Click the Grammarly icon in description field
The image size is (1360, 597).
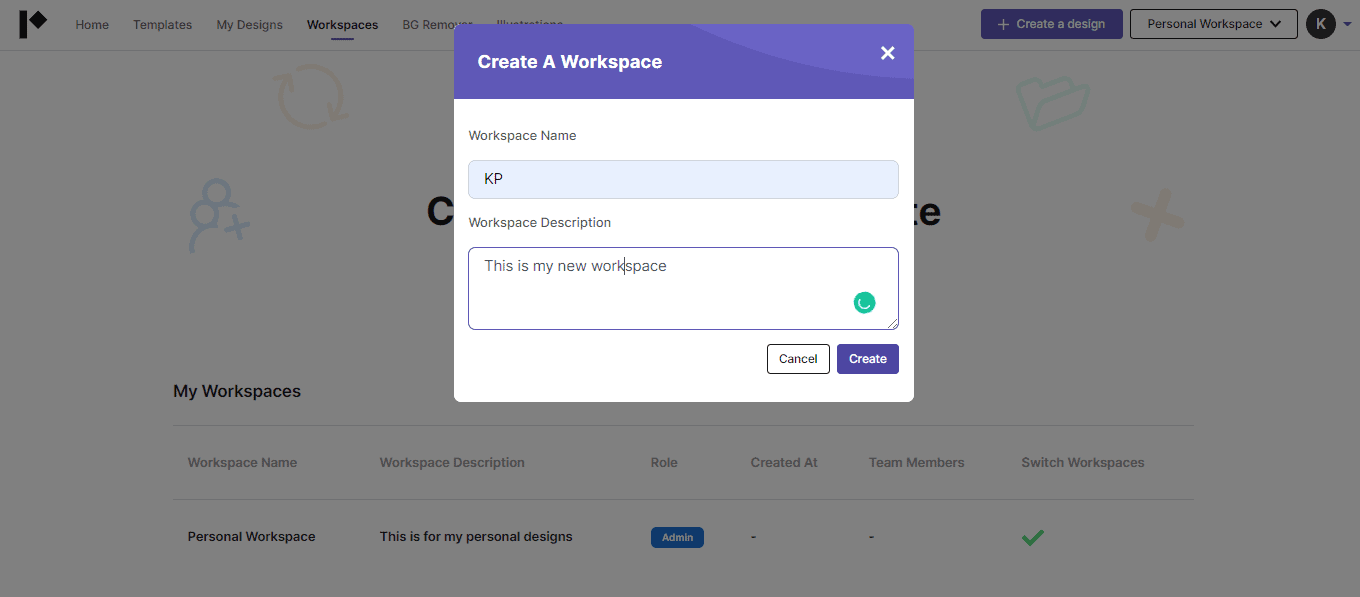click(x=864, y=302)
